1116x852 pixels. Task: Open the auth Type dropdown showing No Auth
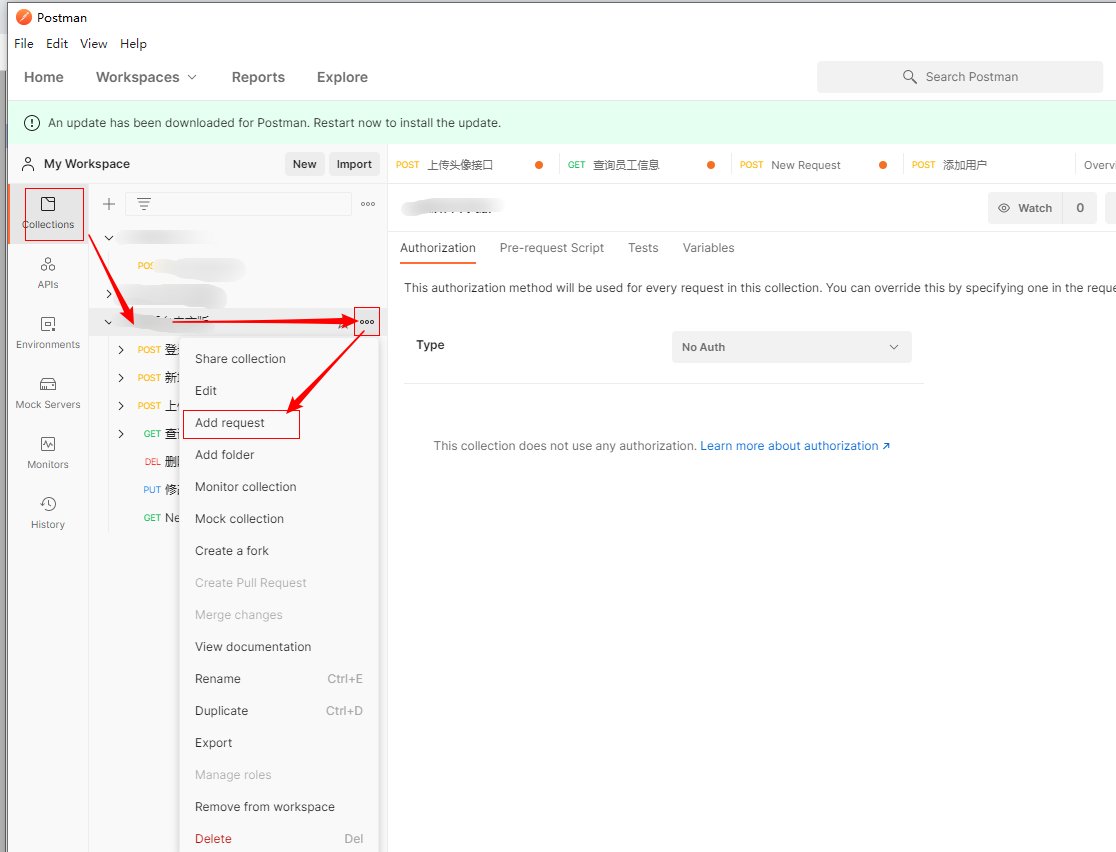click(791, 347)
